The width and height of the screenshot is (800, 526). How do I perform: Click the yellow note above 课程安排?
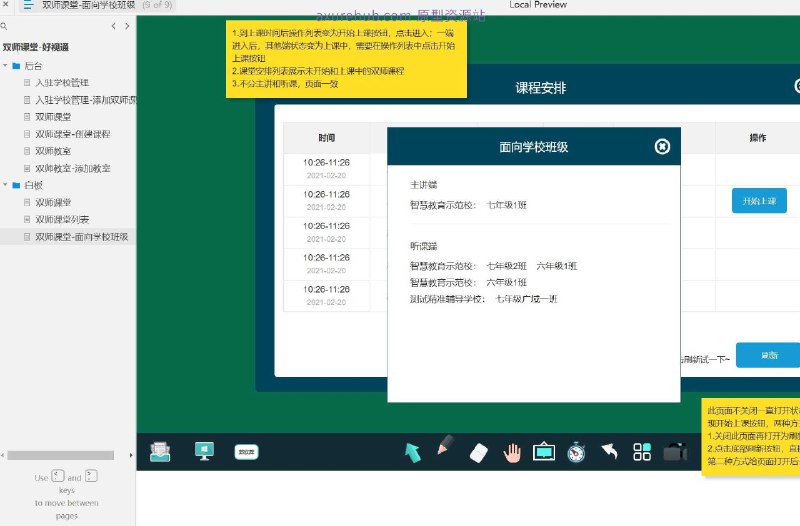tap(346, 59)
